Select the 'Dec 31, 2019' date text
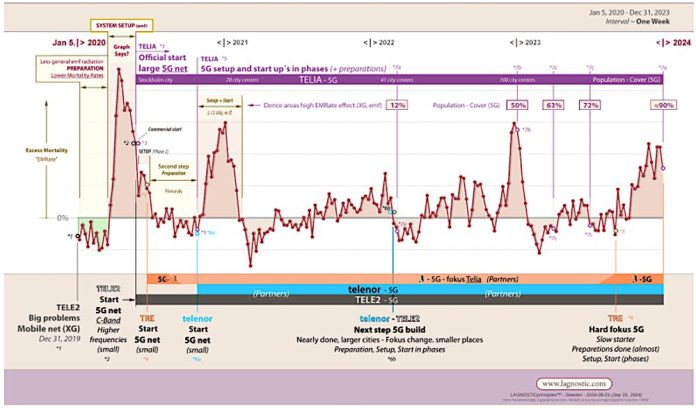The width and height of the screenshot is (696, 408). point(59,339)
